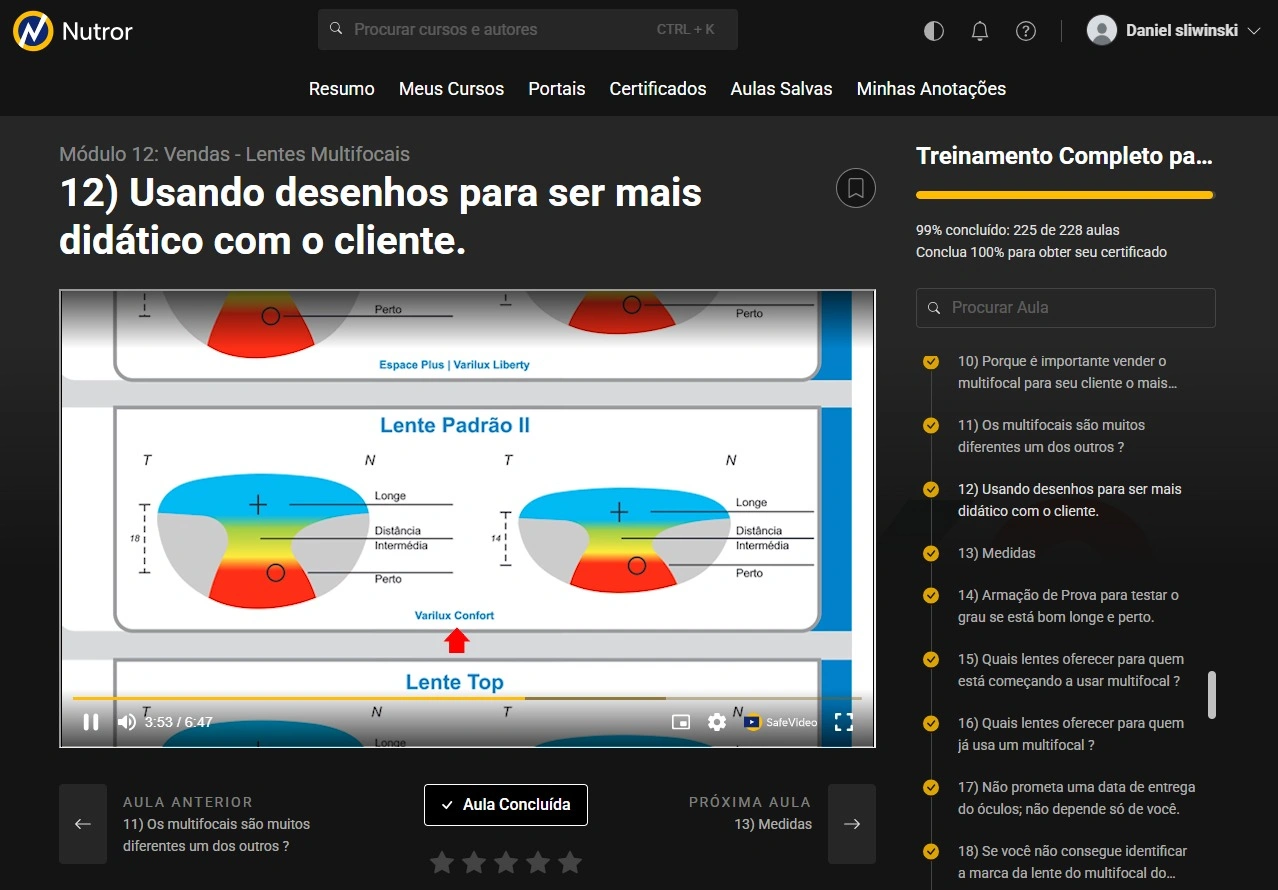
Task: Expand Daniel sliwinski account menu
Action: click(x=1174, y=31)
